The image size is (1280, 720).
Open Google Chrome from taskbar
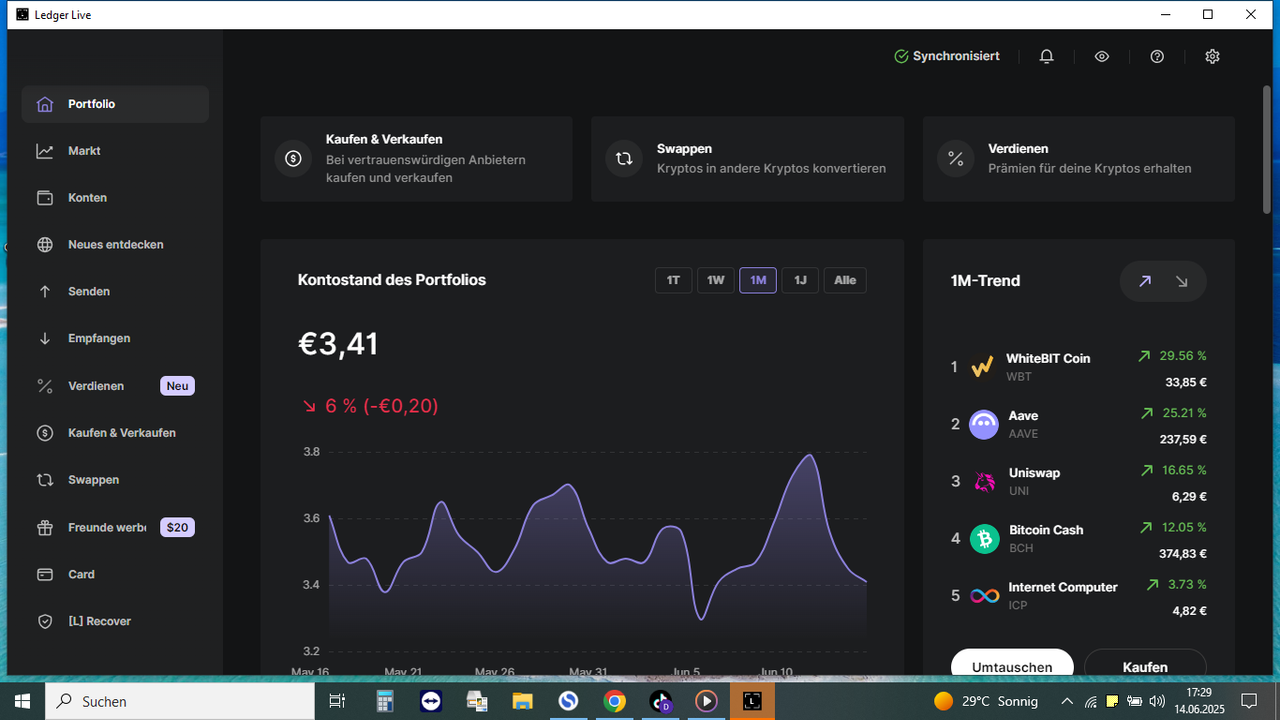click(614, 701)
